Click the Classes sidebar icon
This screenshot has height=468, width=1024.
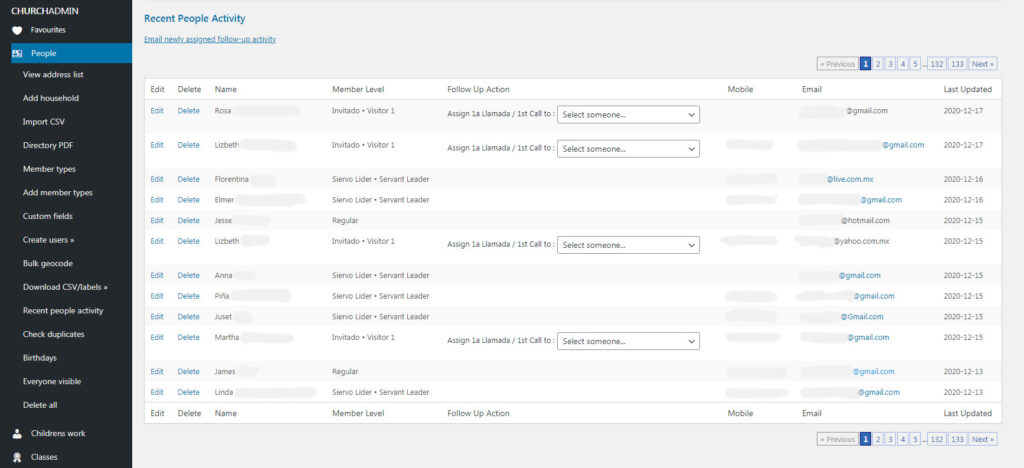17,457
